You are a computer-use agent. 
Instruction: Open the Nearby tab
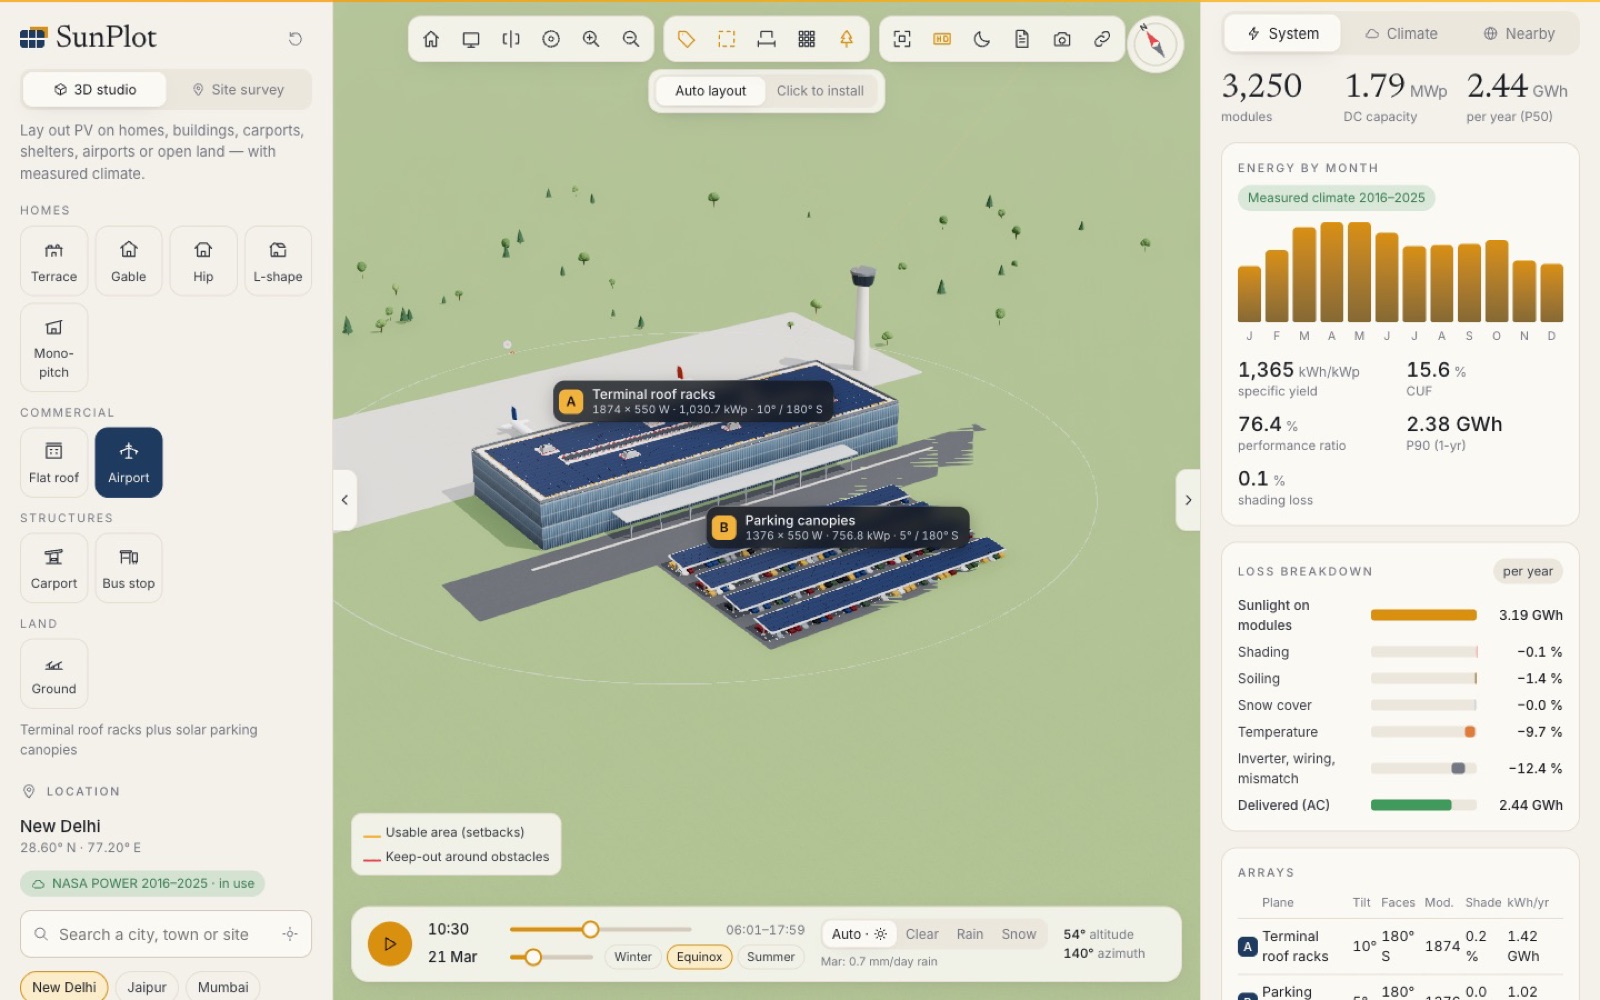coord(1518,34)
